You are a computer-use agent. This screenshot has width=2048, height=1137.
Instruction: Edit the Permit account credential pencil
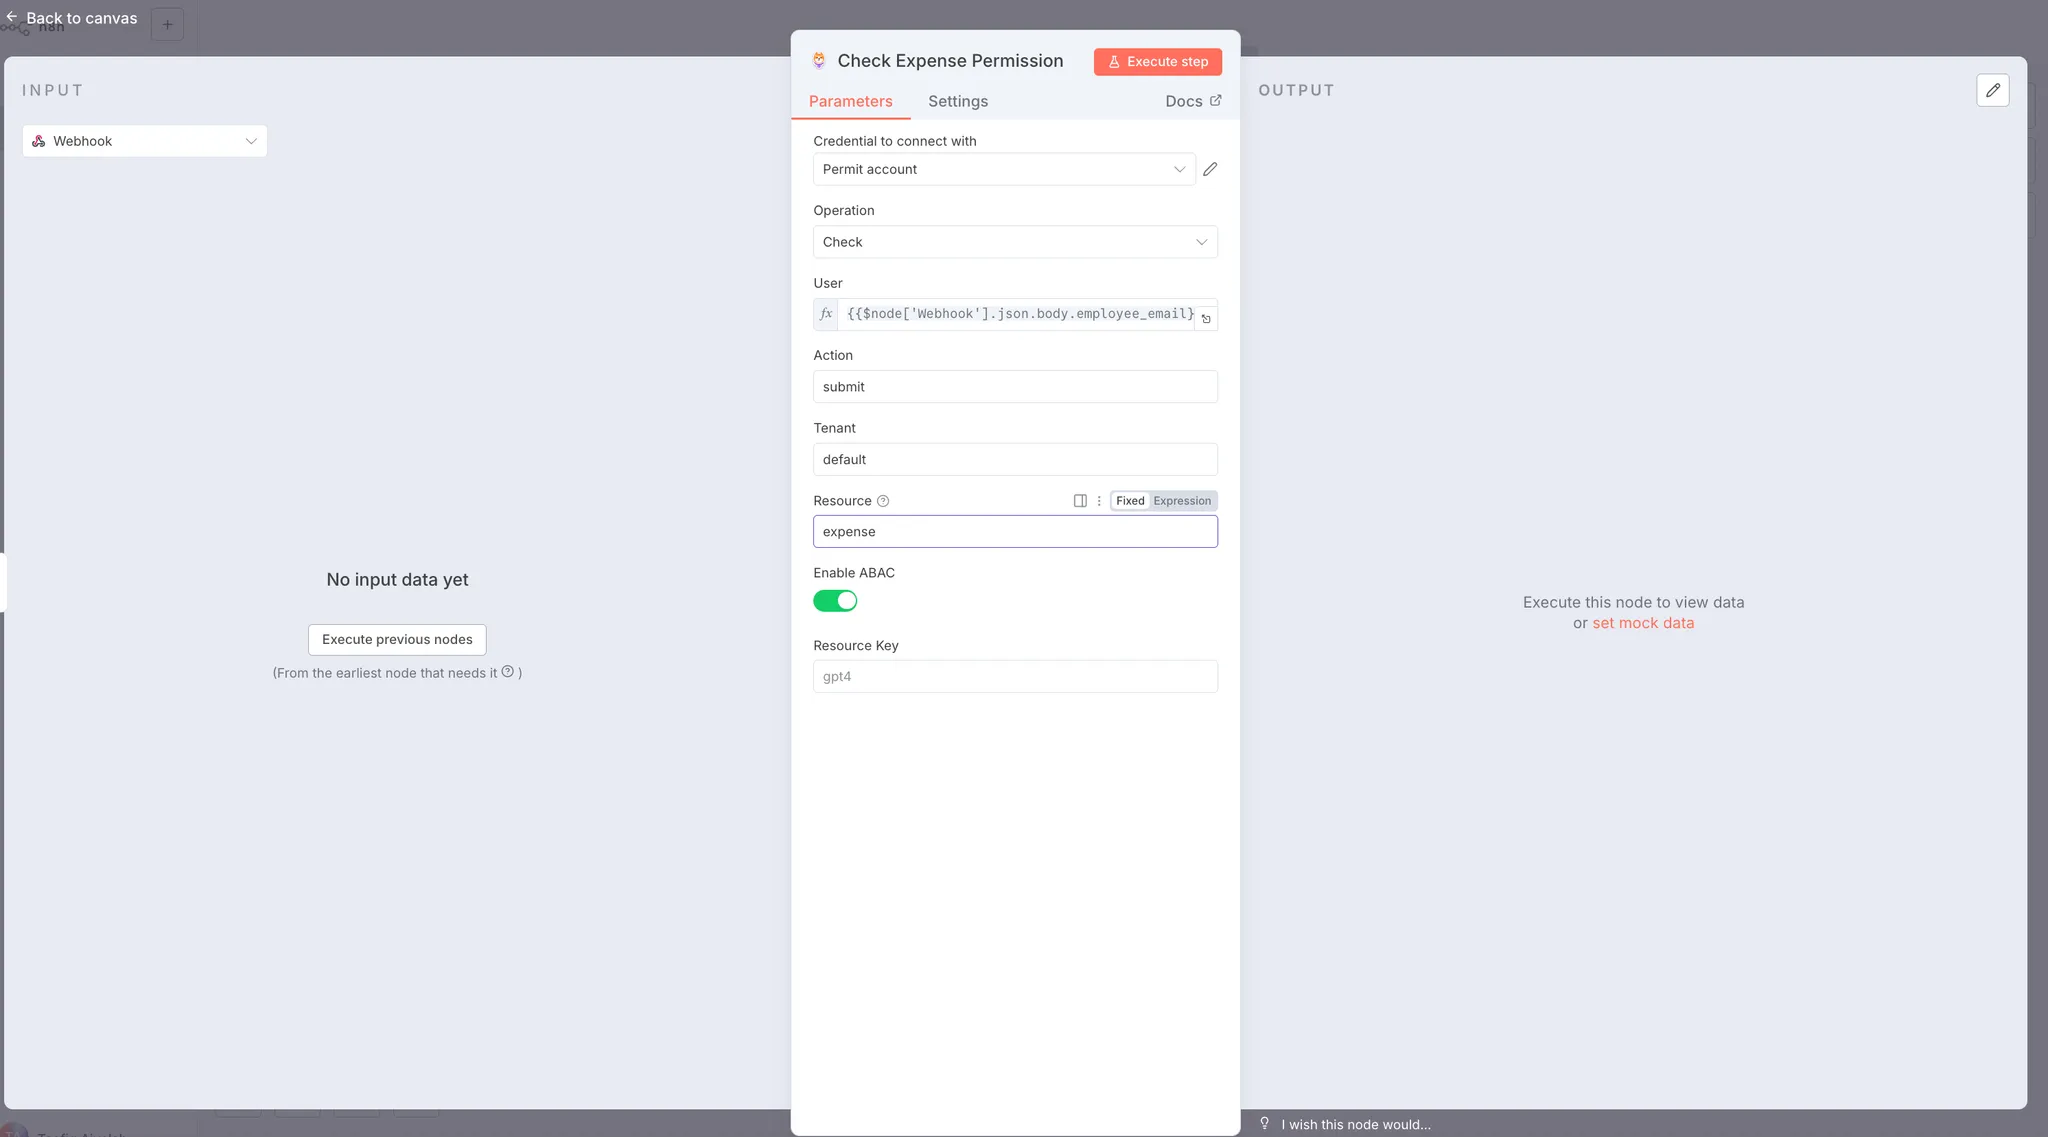click(1210, 169)
